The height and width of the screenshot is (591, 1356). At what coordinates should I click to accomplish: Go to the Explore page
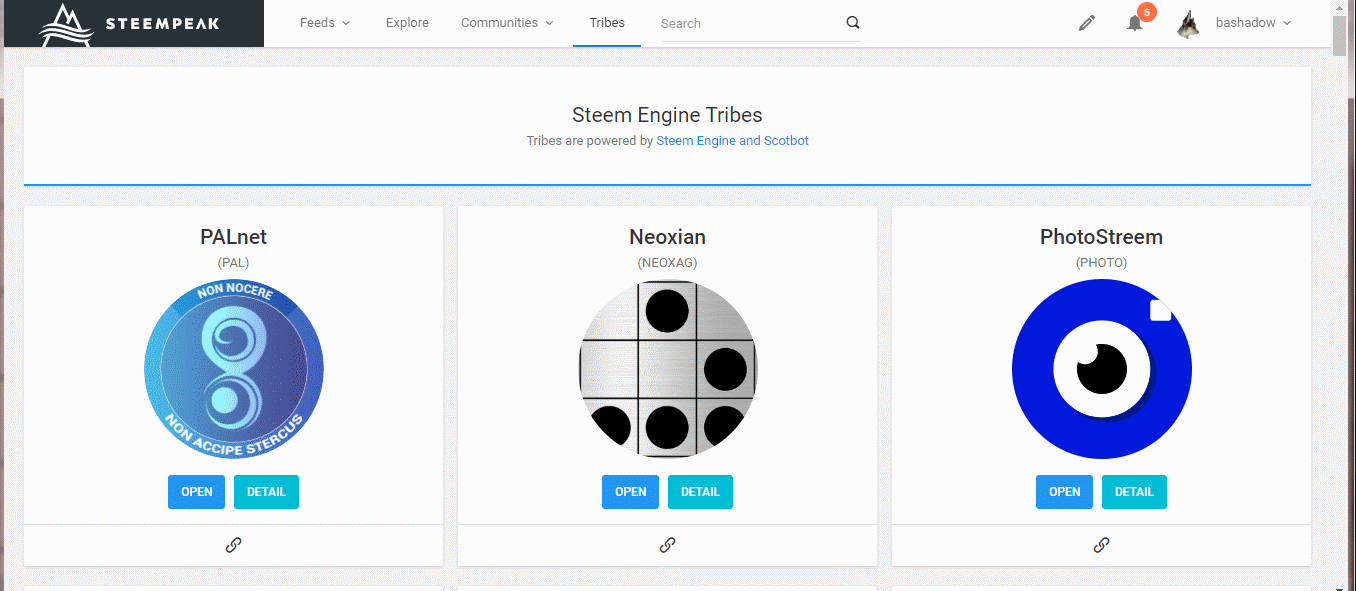pos(407,23)
